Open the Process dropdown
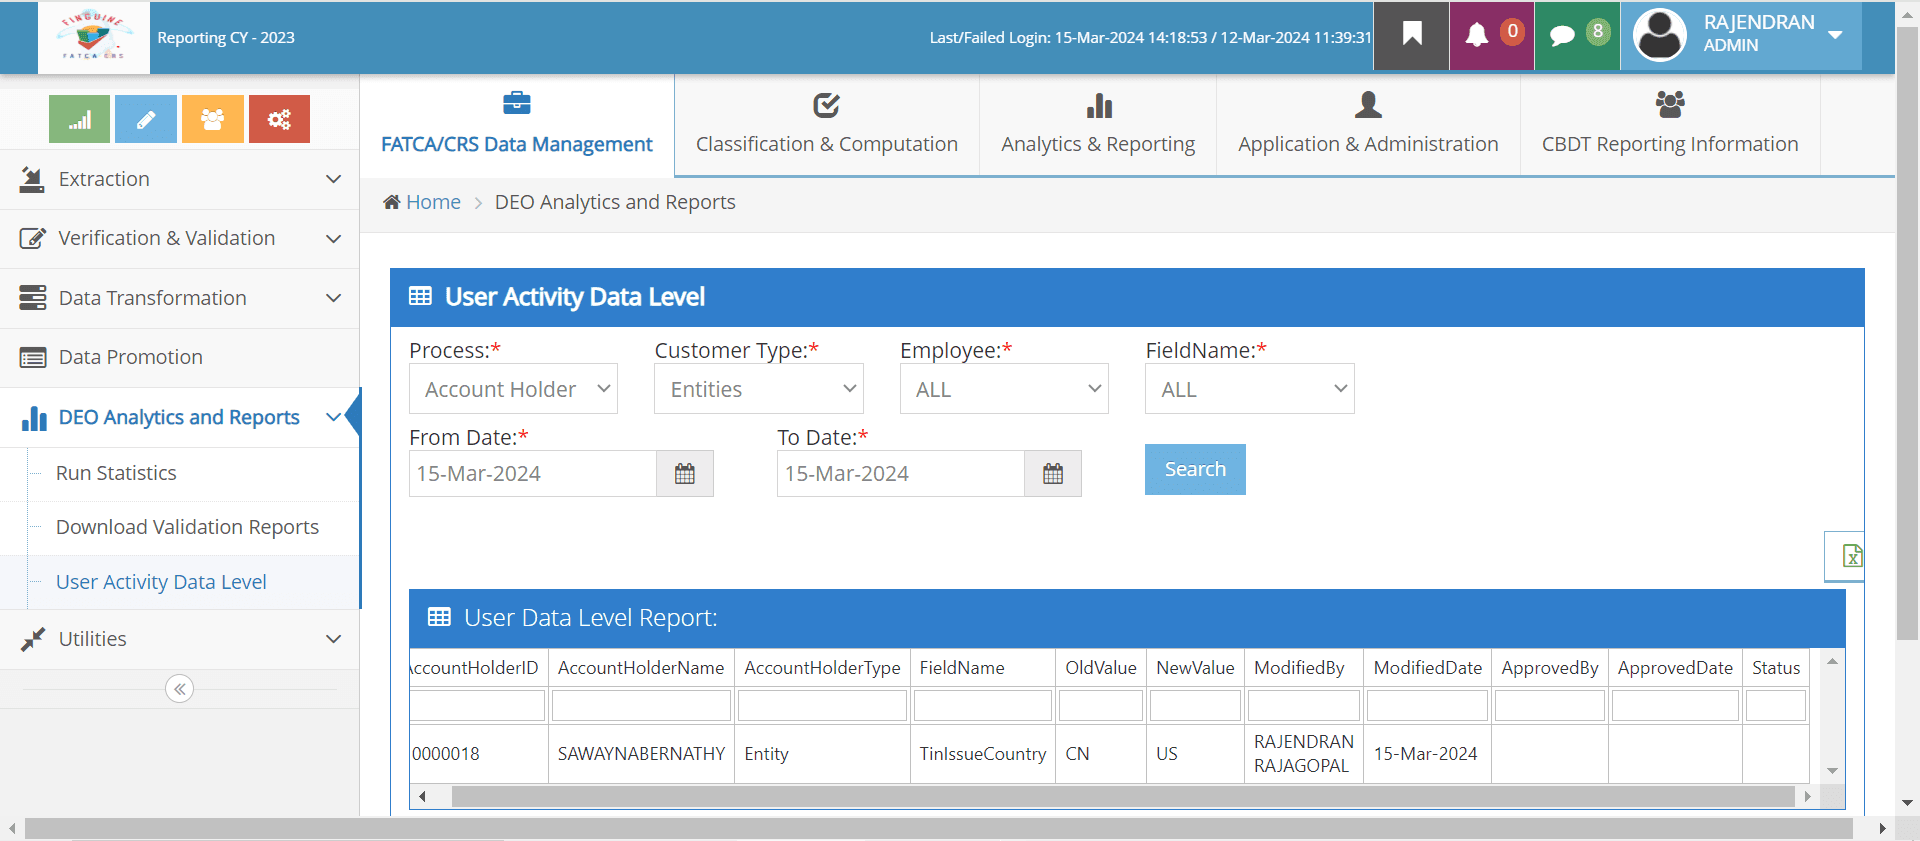The width and height of the screenshot is (1920, 841). point(513,389)
